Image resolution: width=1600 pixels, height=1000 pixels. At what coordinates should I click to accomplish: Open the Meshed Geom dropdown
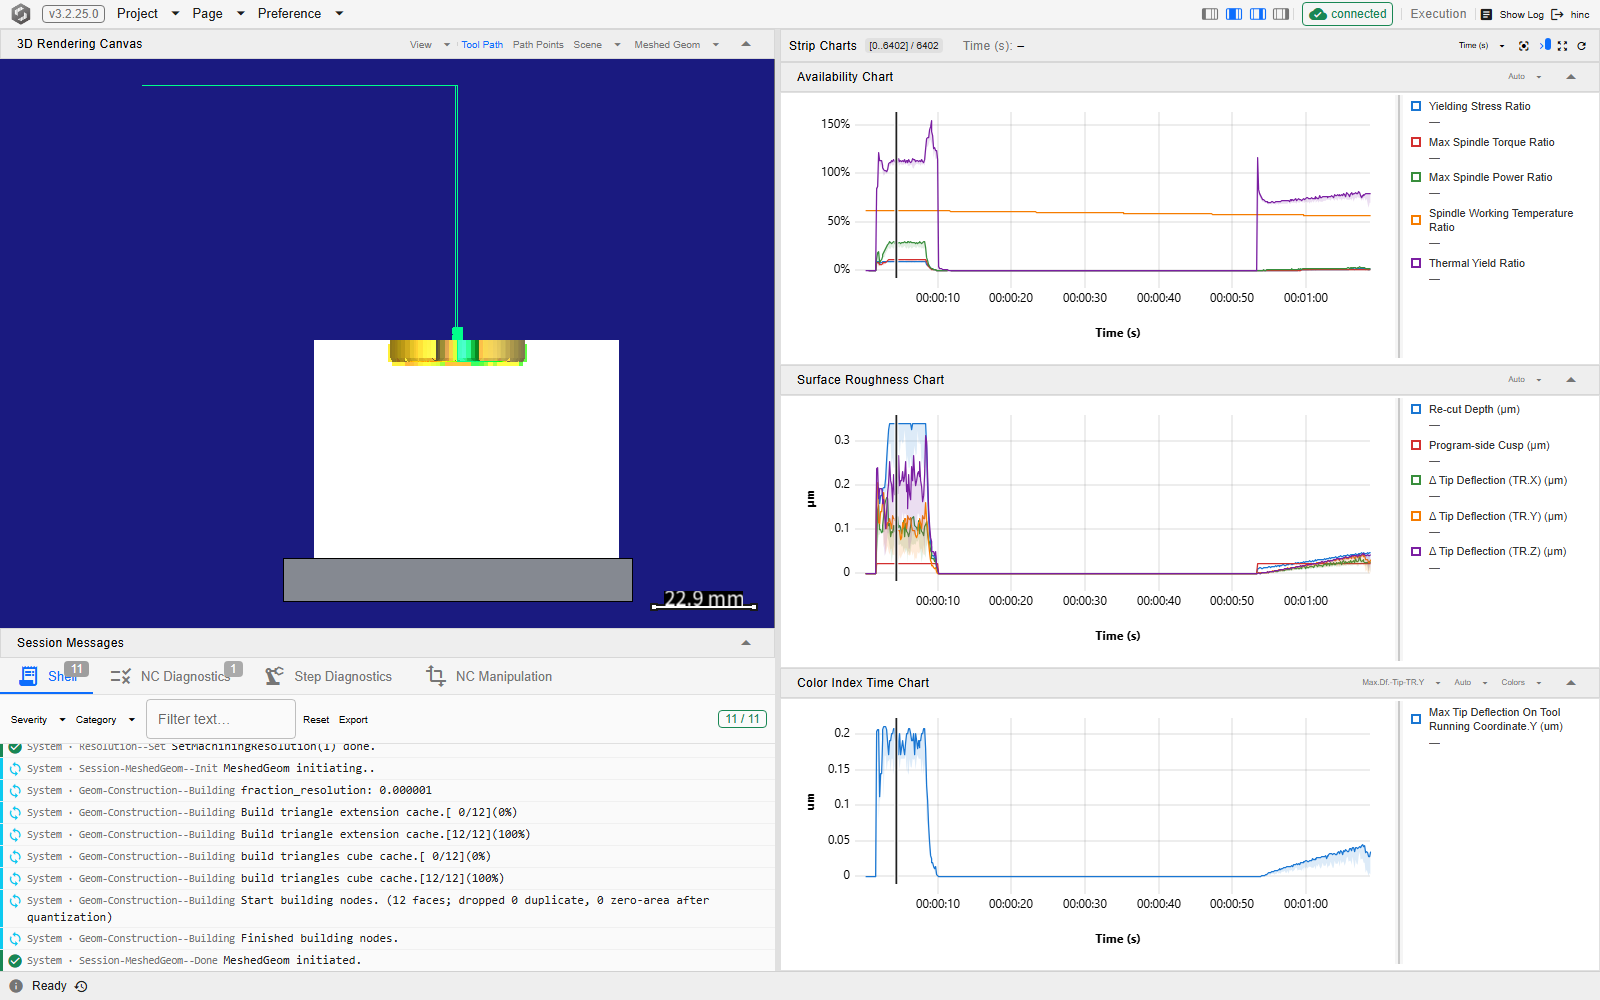point(677,45)
